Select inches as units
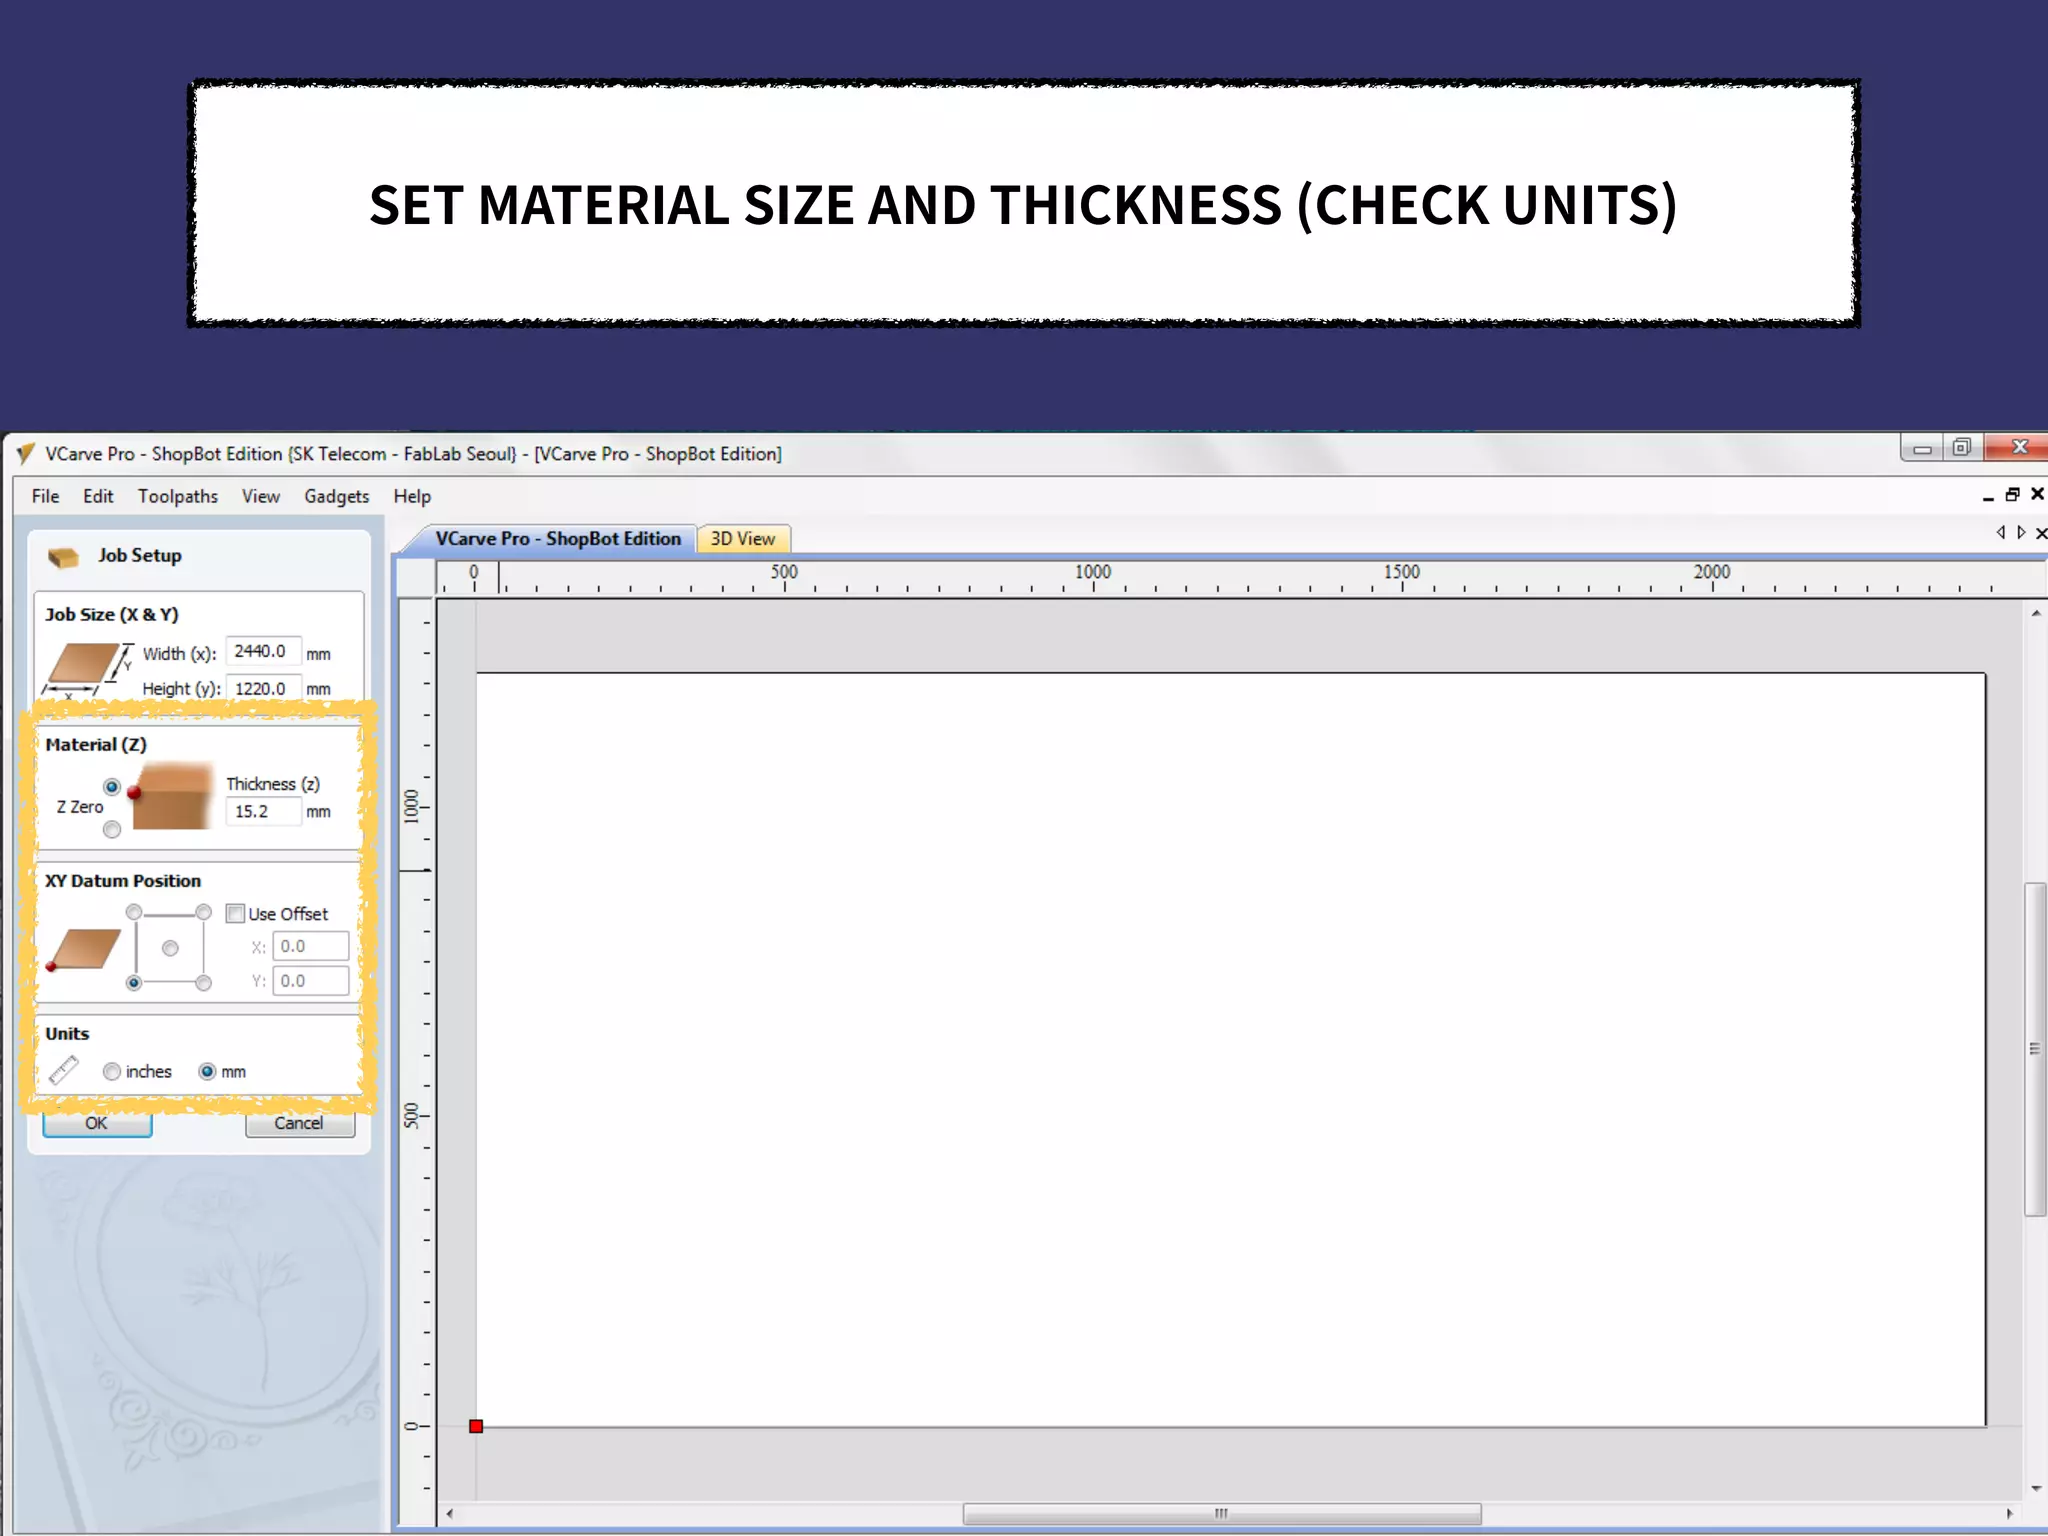Screen dimensions: 2048x1536 pyautogui.click(x=112, y=1072)
